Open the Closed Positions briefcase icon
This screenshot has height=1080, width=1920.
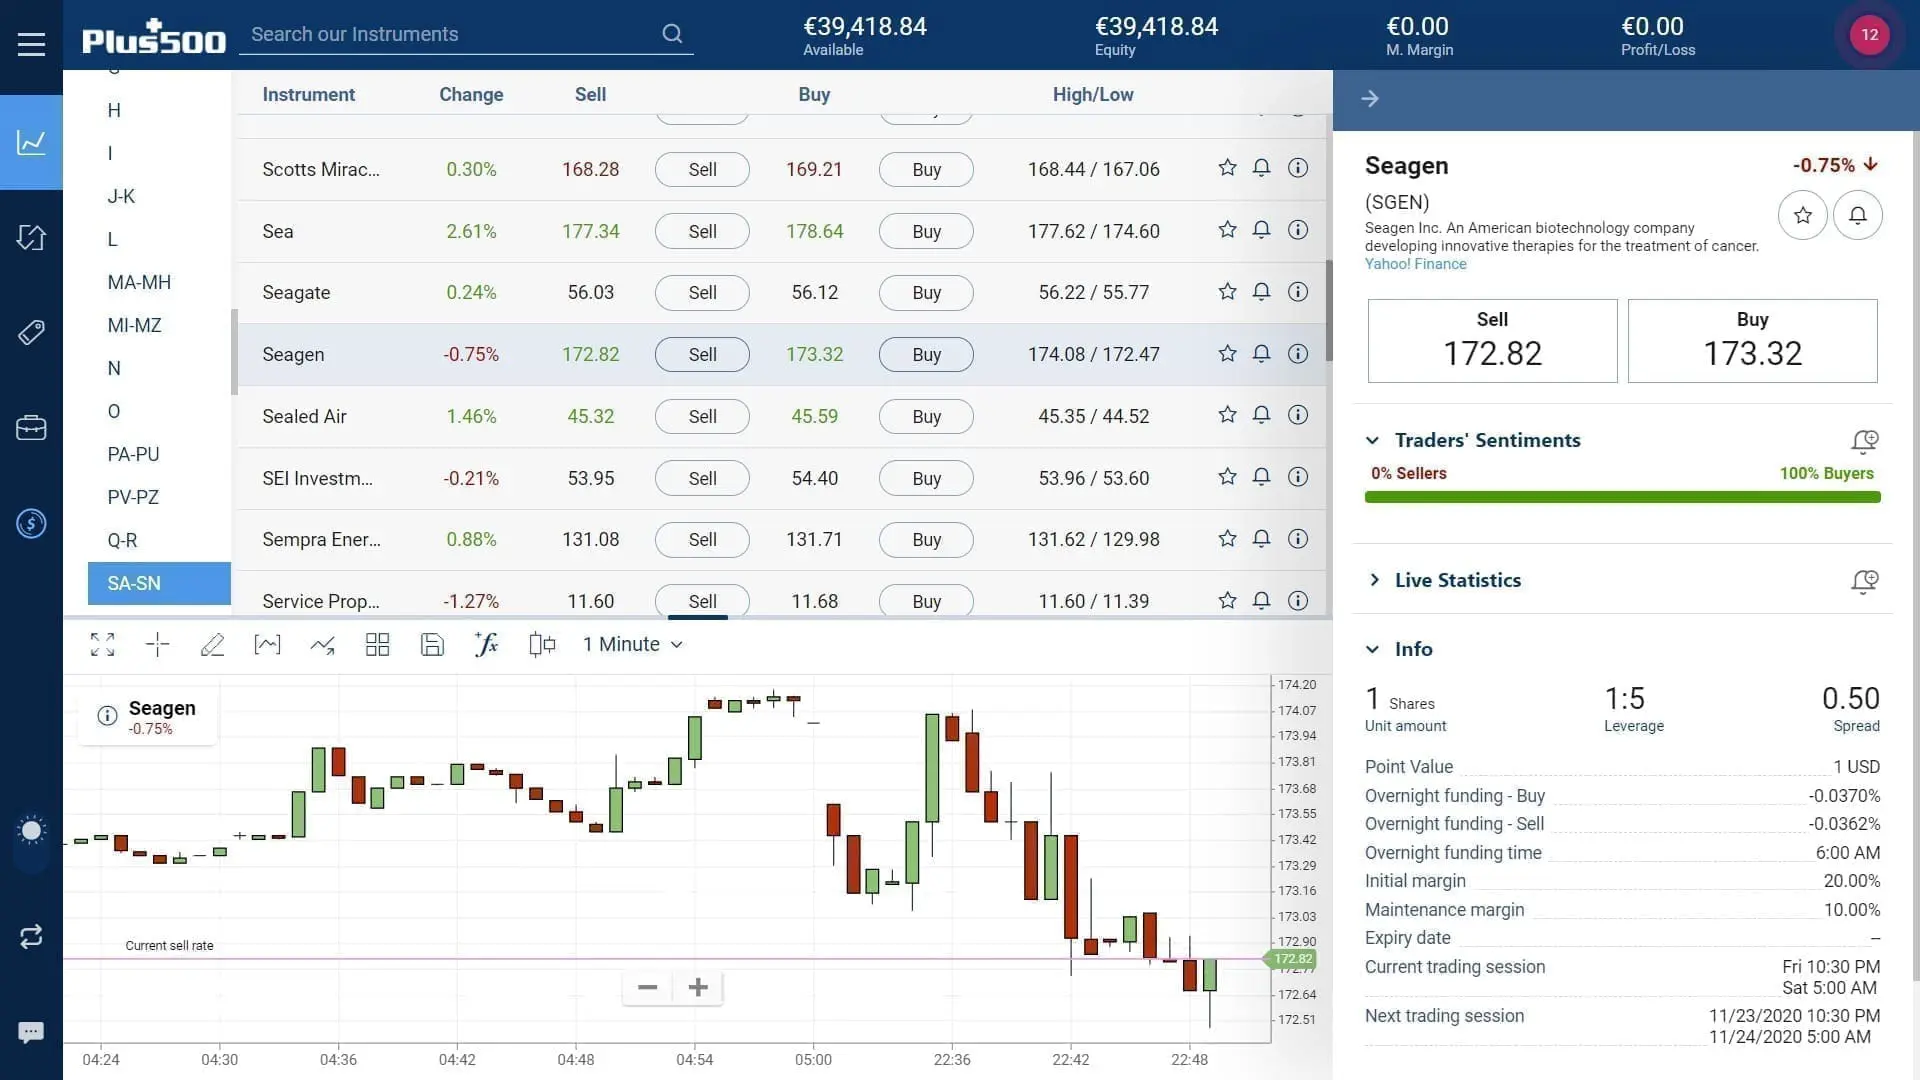31,428
